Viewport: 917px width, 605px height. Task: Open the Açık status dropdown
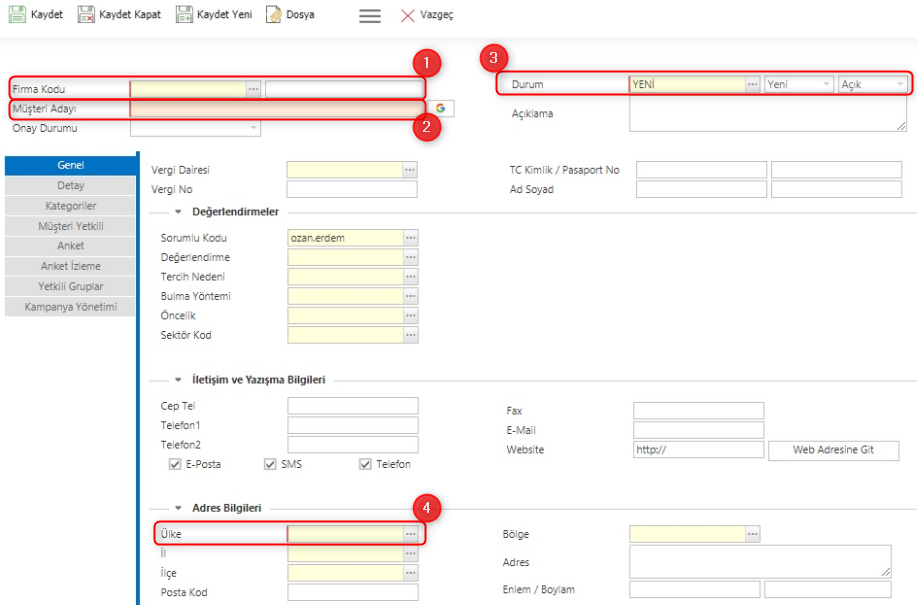tap(899, 83)
